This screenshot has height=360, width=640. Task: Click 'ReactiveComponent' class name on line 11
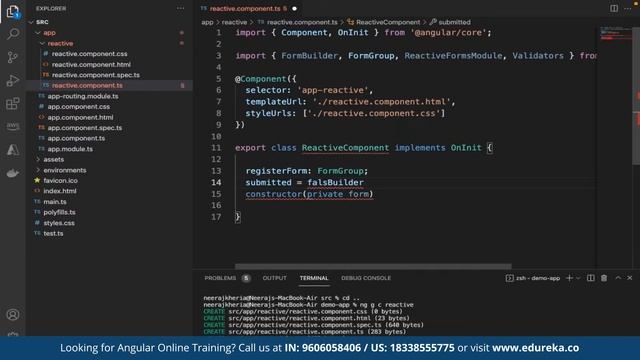(x=345, y=148)
